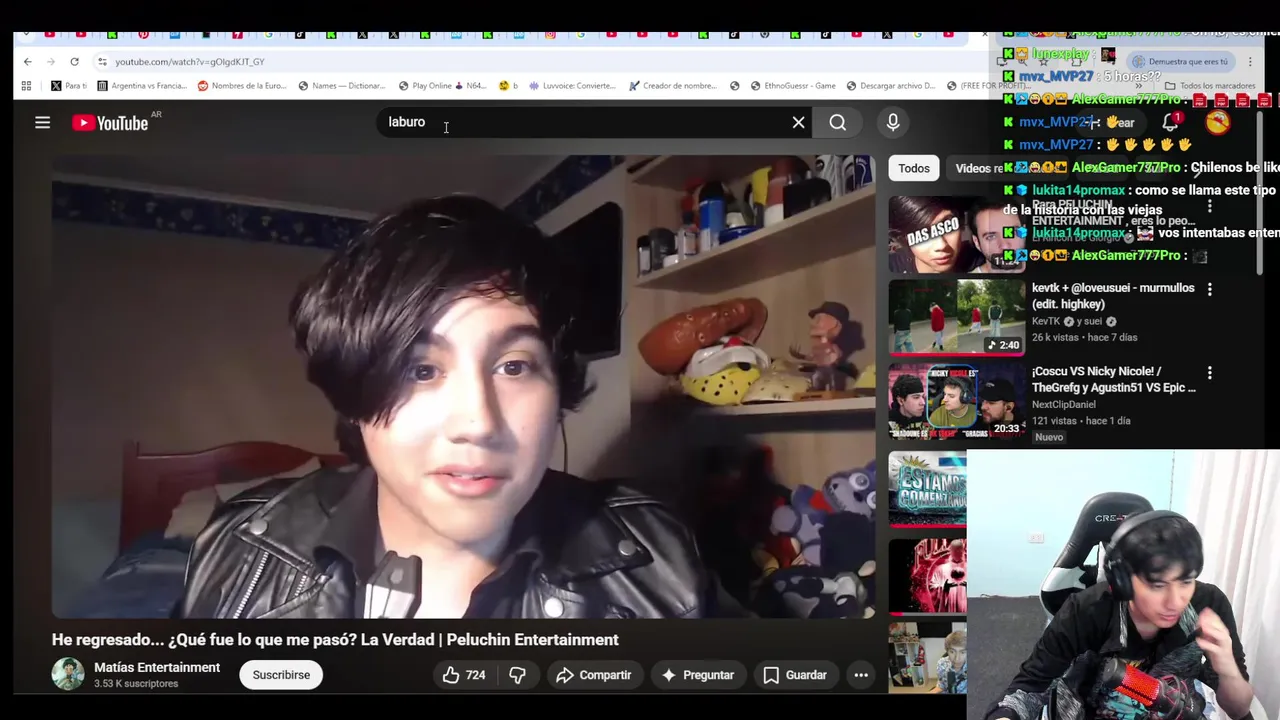
Task: Open 'Argentina vs Francia' bookmark
Action: pos(142,86)
